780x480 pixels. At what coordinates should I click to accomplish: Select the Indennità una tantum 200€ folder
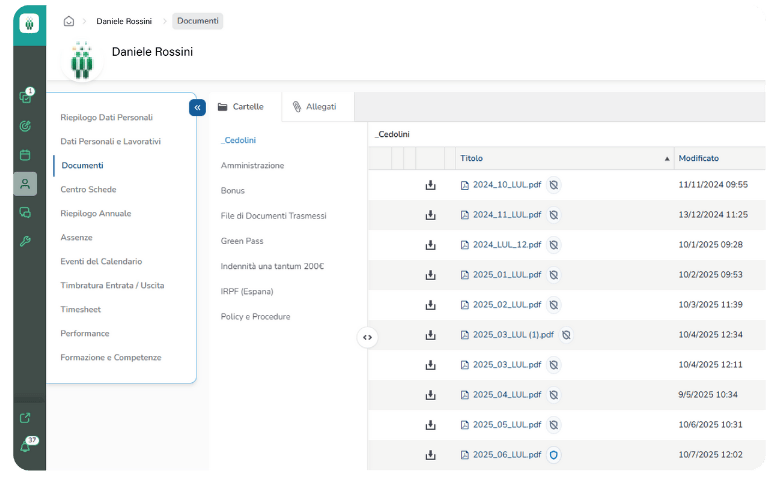point(272,266)
